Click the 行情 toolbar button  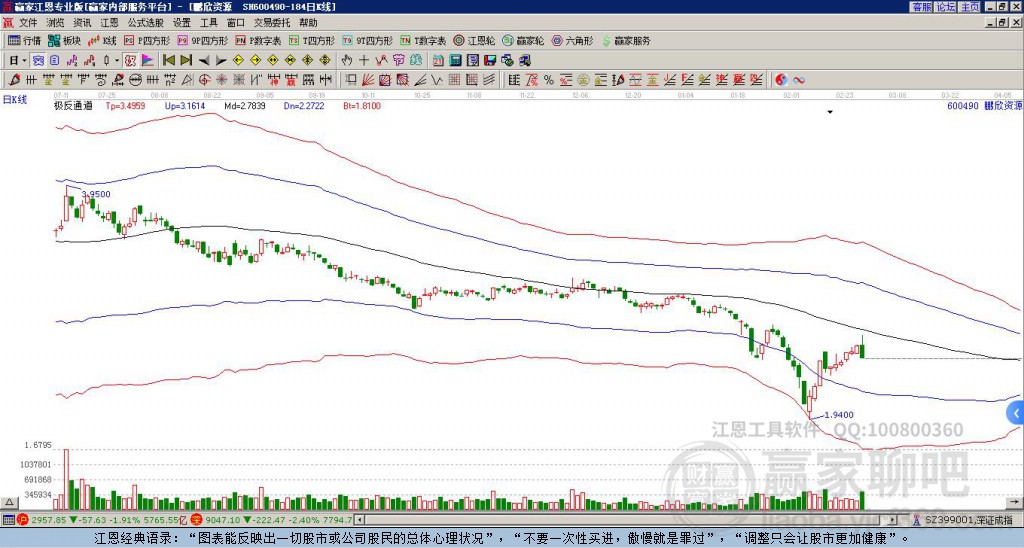pos(24,40)
